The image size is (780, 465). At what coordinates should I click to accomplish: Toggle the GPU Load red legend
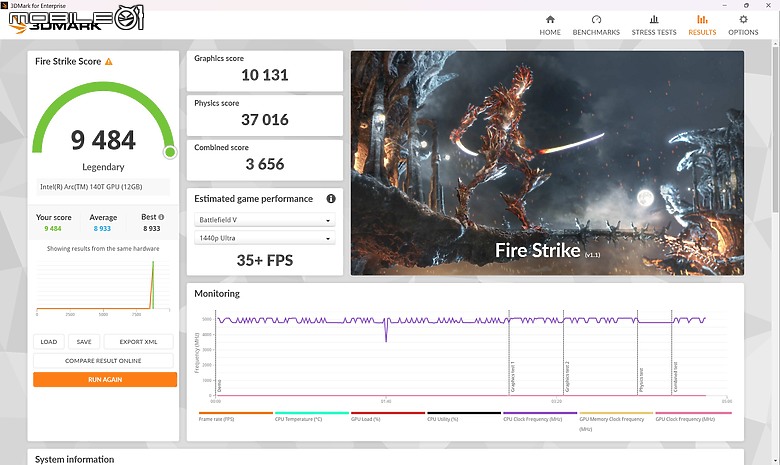tap(388, 417)
